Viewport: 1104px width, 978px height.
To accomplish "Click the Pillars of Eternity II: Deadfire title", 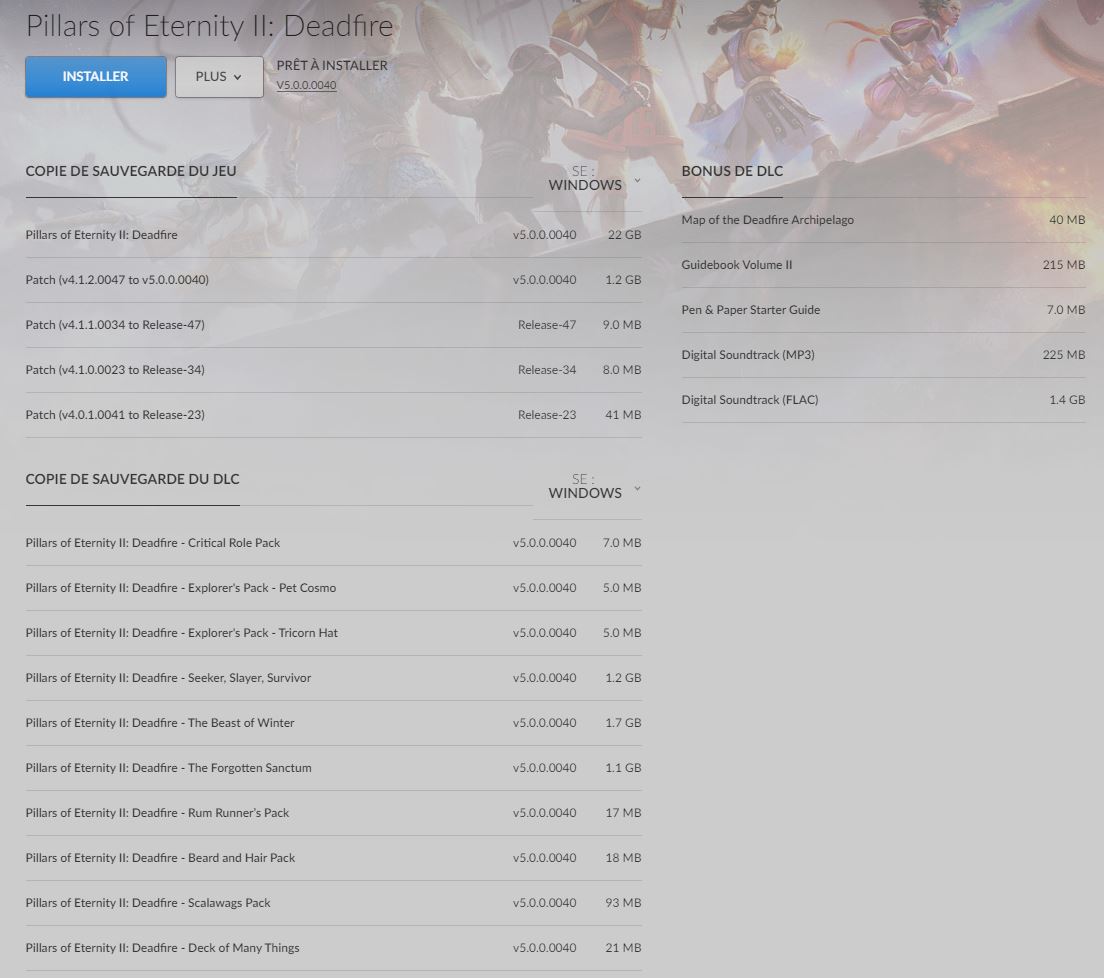I will click(x=209, y=26).
